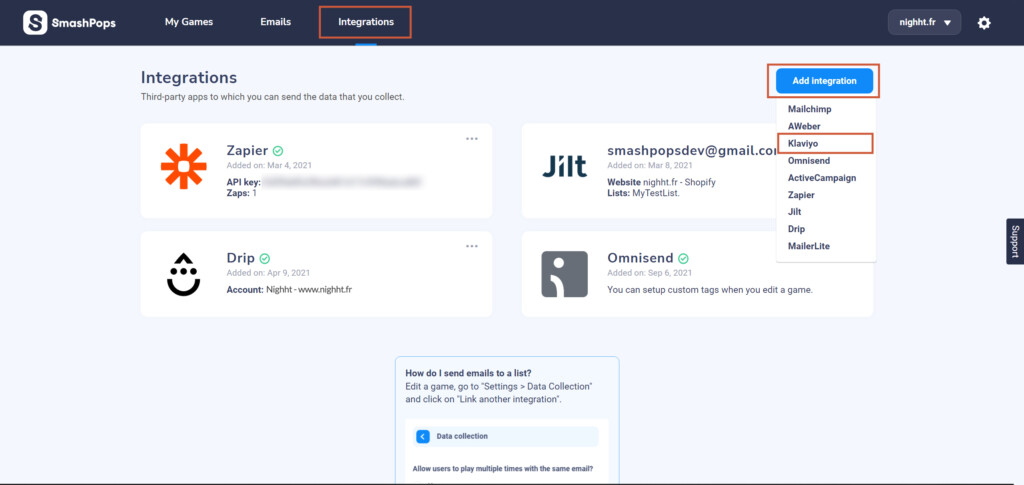Select the Integrations tab

point(366,22)
